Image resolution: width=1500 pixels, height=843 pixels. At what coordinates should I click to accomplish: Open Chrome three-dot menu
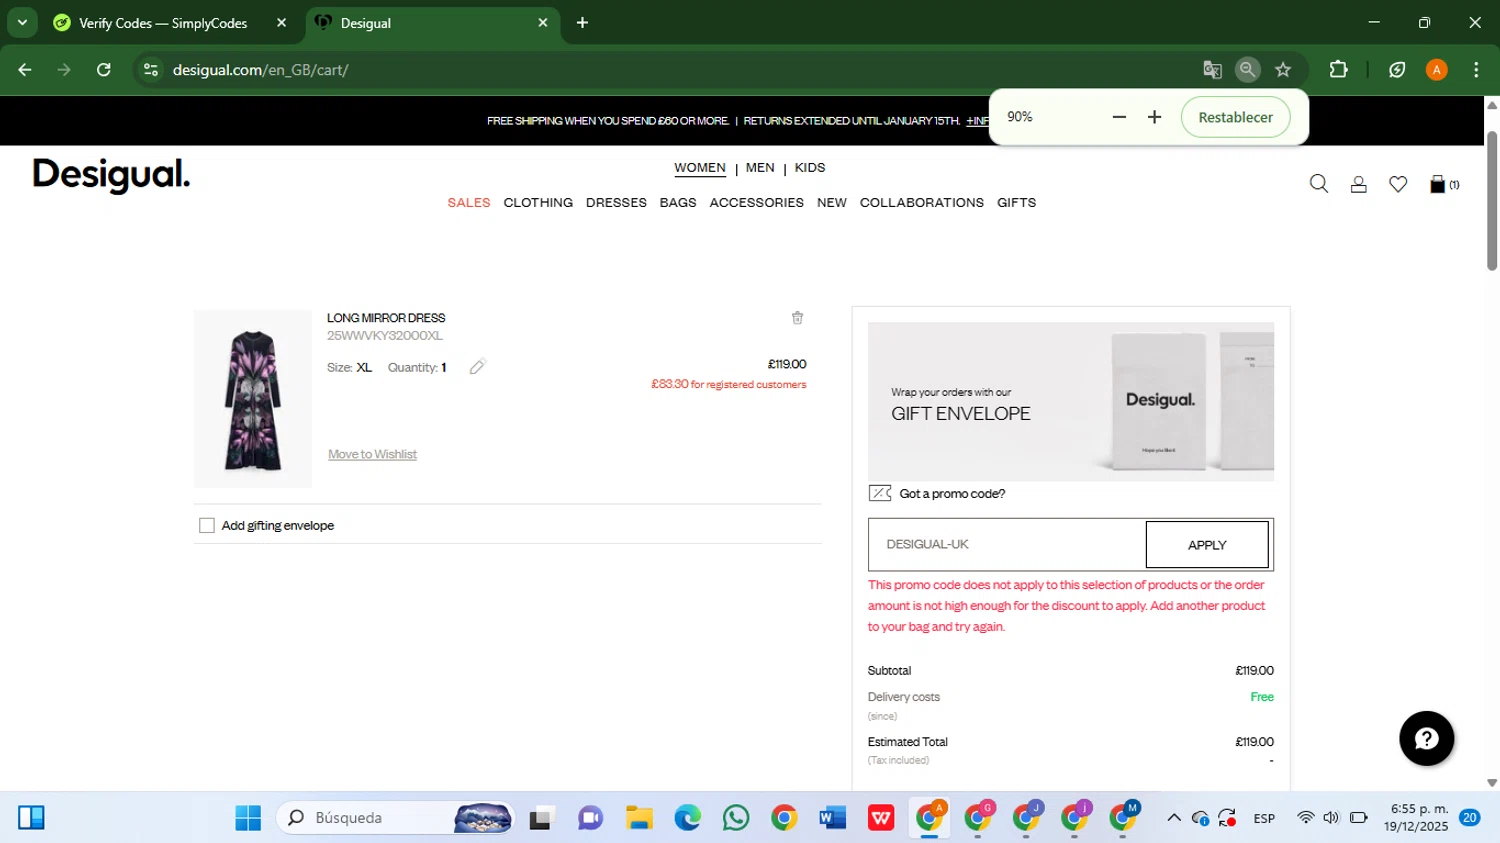(1476, 70)
